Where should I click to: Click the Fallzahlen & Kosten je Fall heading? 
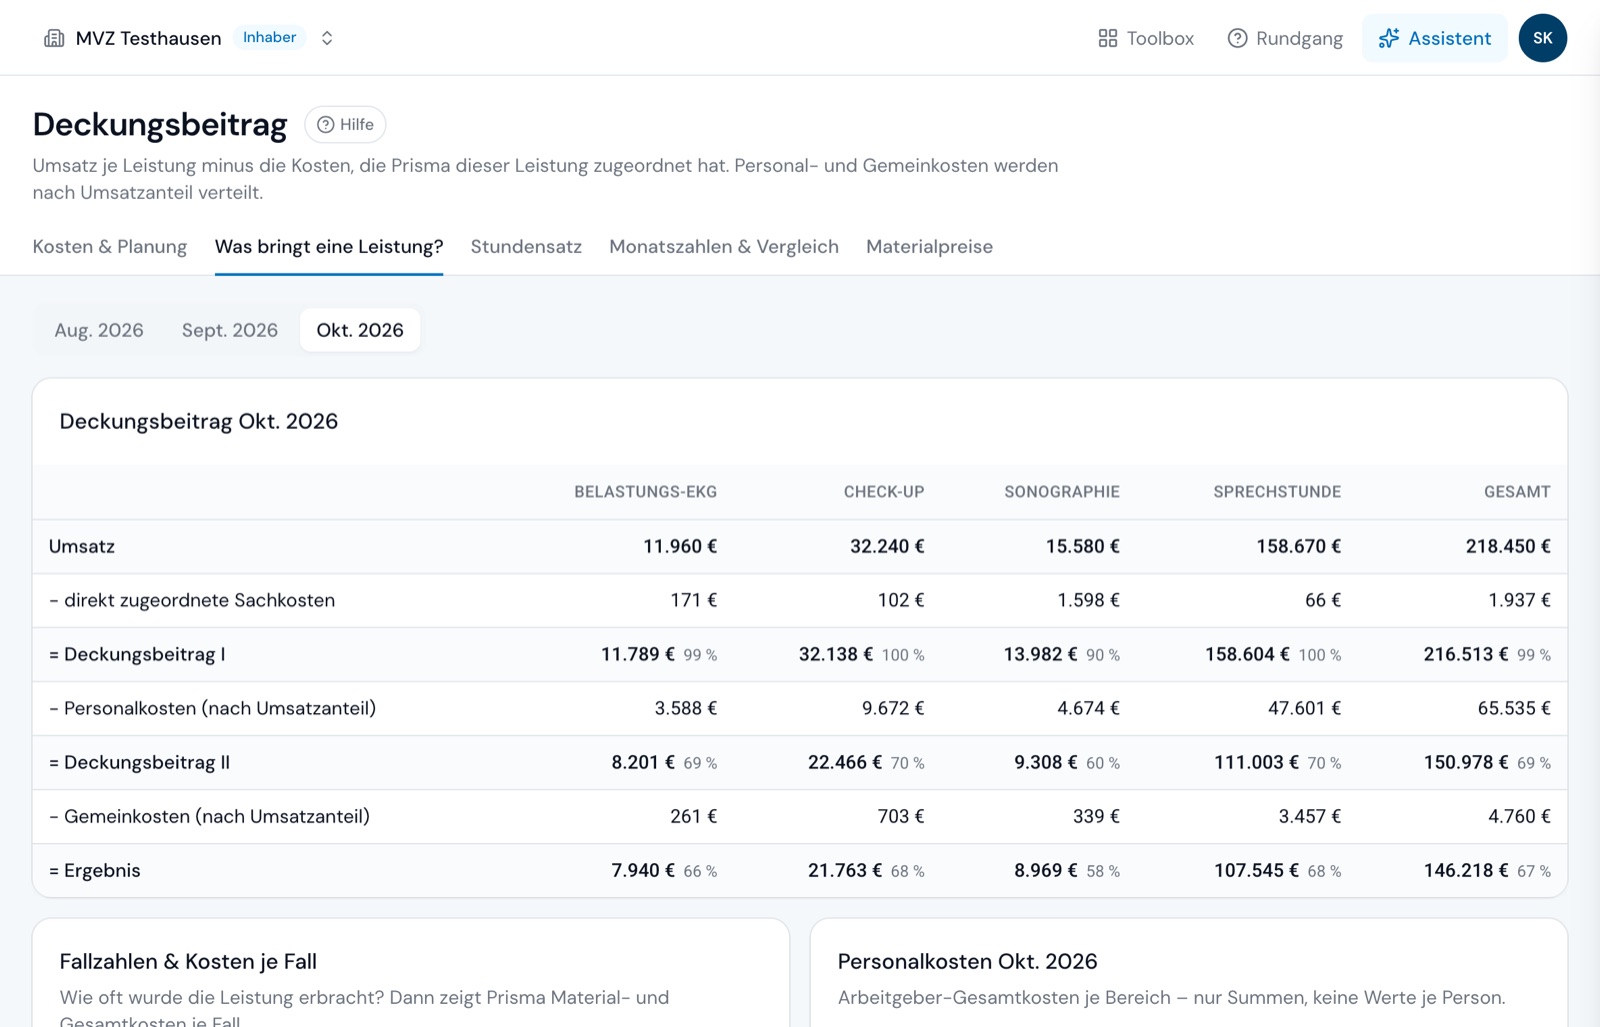point(188,961)
